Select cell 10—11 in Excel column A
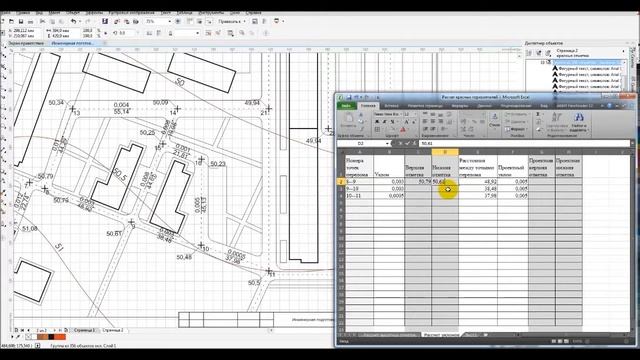Image resolution: width=640 pixels, height=360 pixels. point(359,196)
